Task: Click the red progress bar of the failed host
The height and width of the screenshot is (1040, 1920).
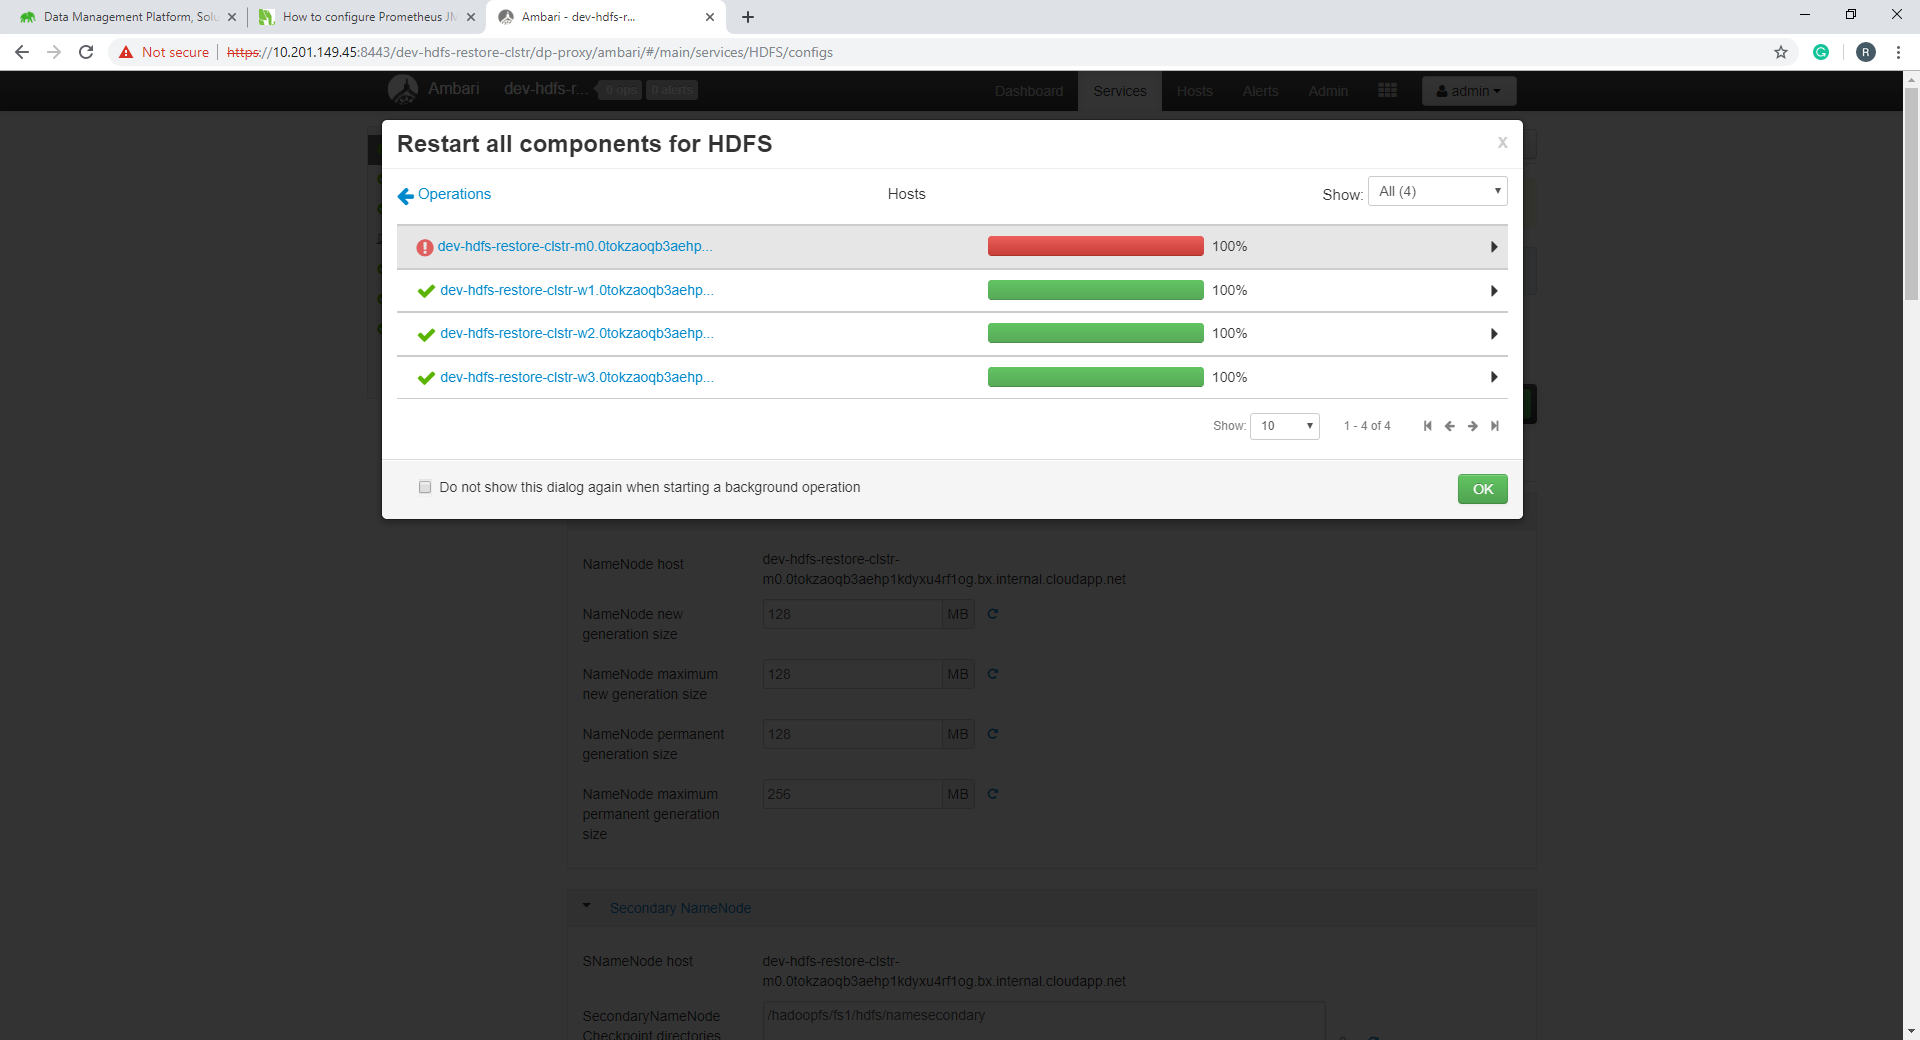Action: 1095,246
